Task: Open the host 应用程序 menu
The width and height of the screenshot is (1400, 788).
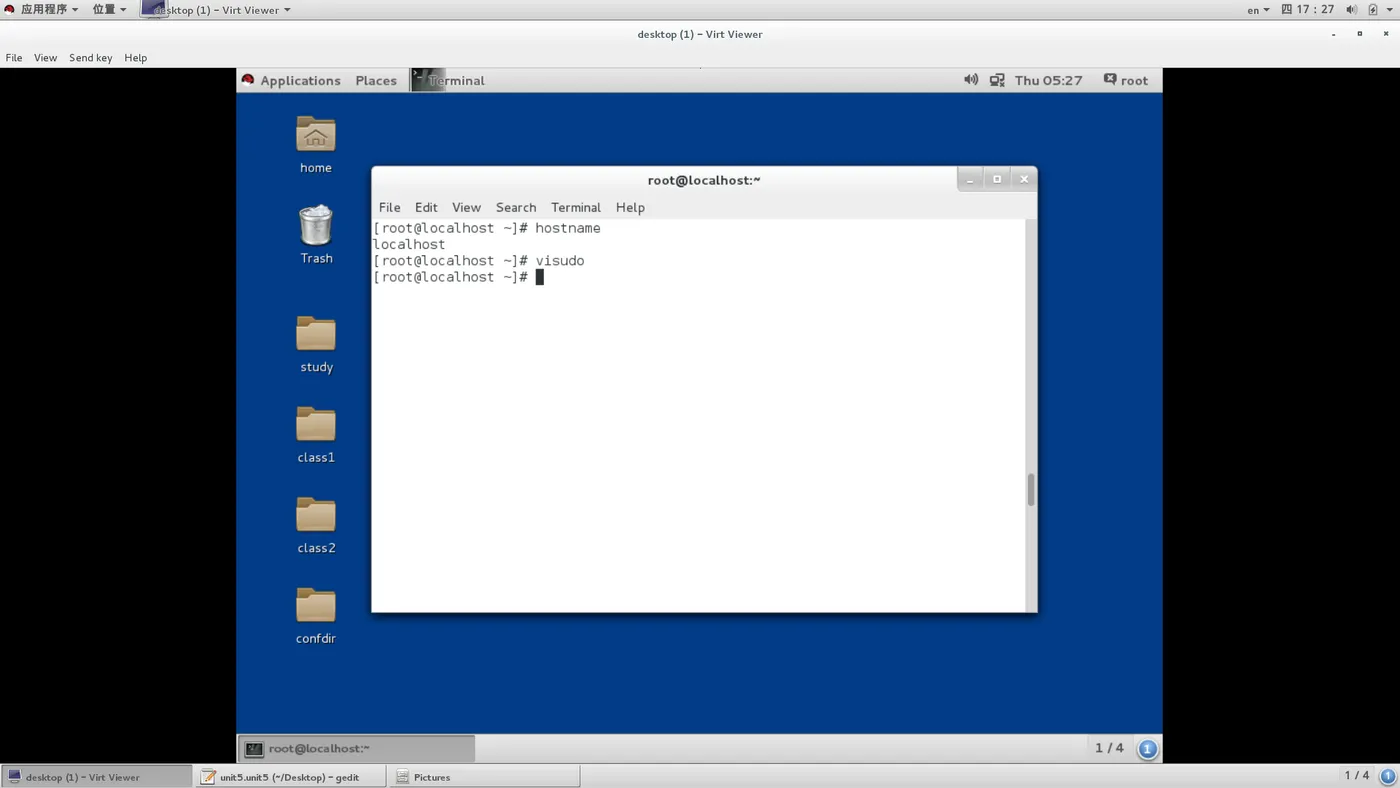Action: [42, 9]
